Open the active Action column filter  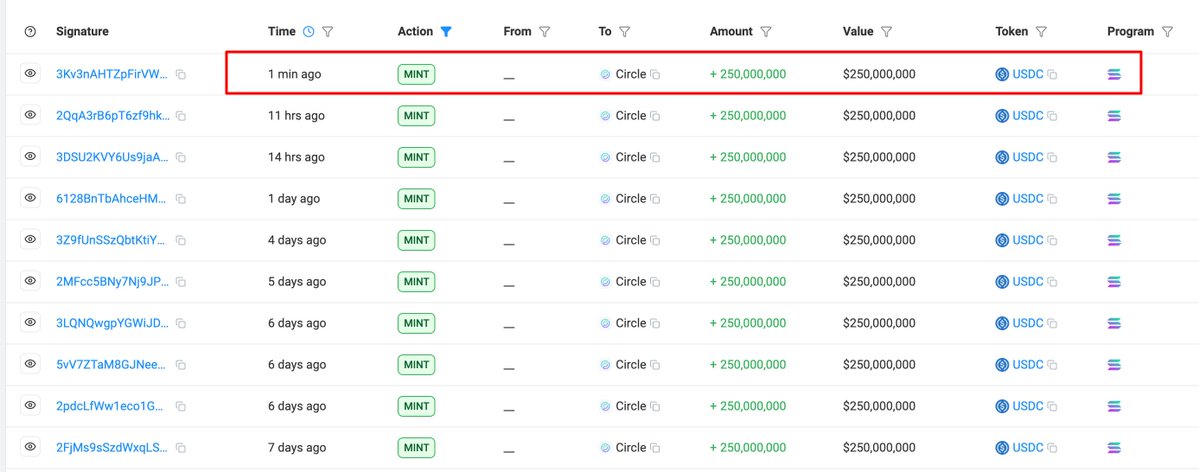click(x=447, y=31)
